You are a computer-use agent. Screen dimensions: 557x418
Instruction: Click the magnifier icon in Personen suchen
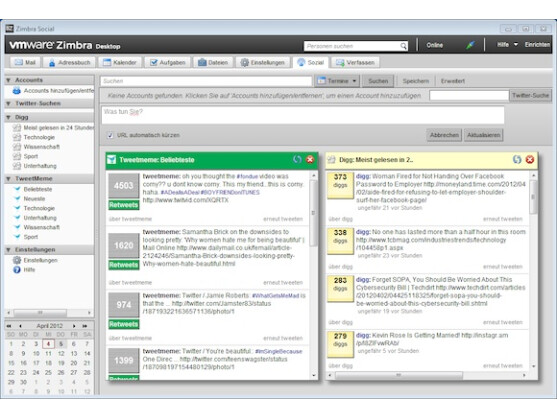click(403, 46)
